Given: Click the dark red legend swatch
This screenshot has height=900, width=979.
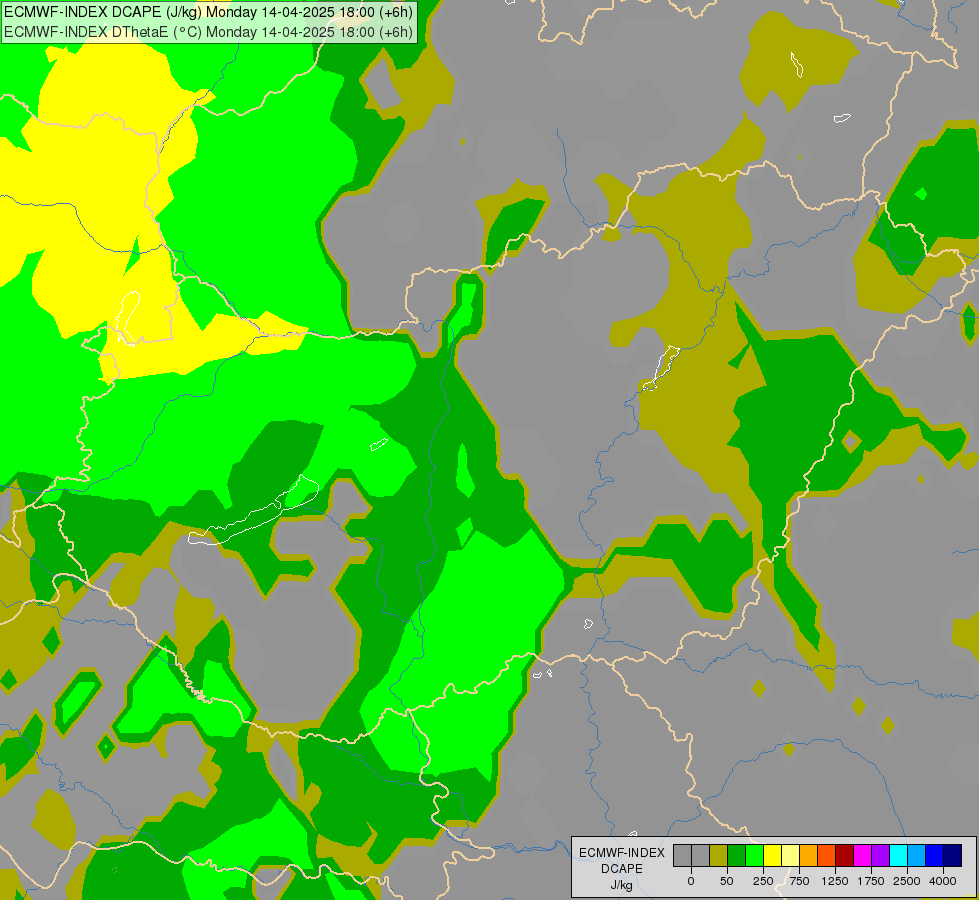Looking at the screenshot, I should 845,855.
